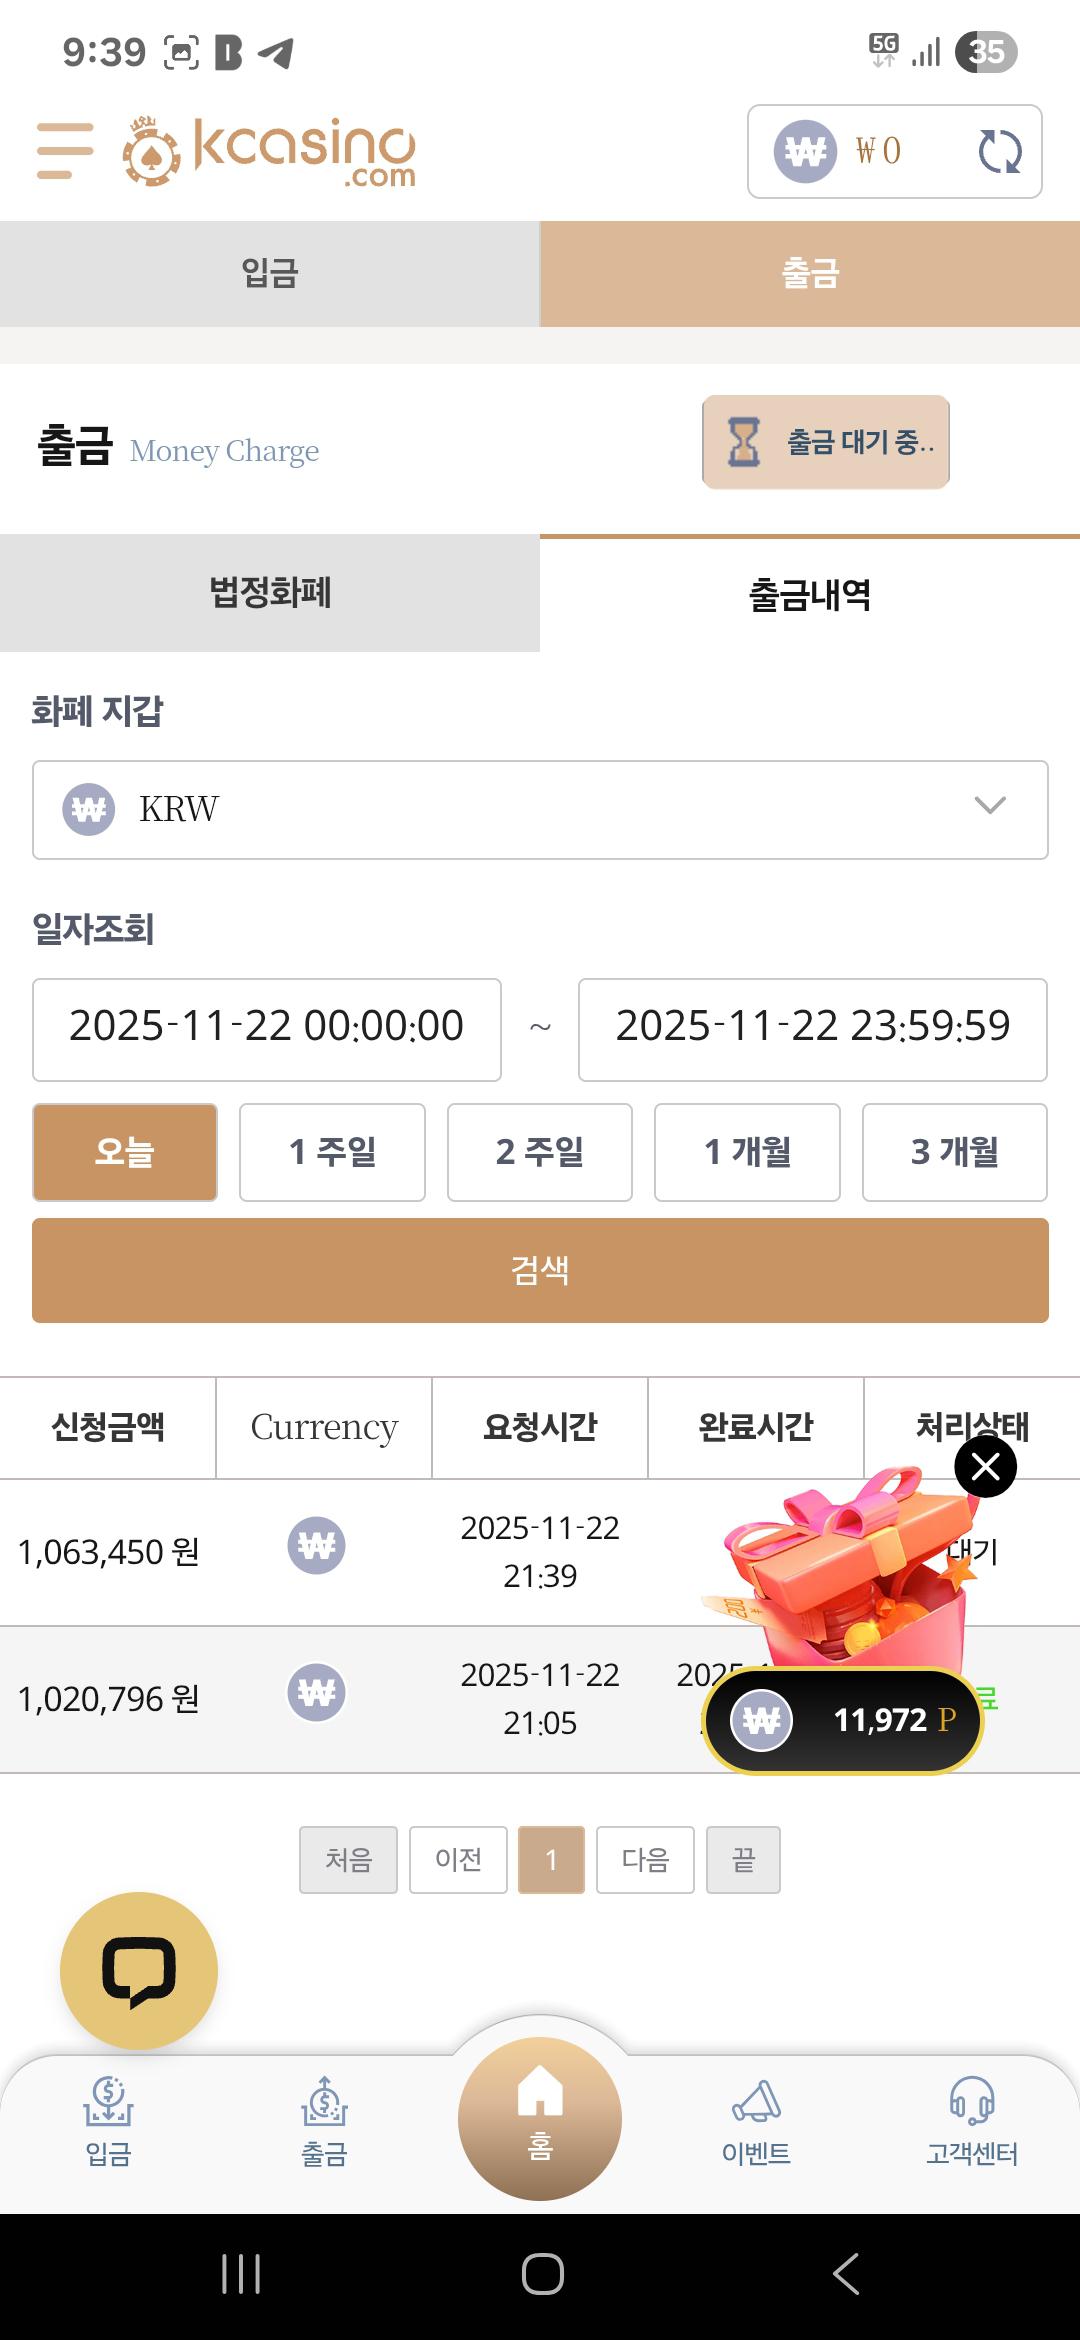Tap the 출금 대기 중 status button
This screenshot has height=2340, width=1080.
pyautogui.click(x=826, y=442)
